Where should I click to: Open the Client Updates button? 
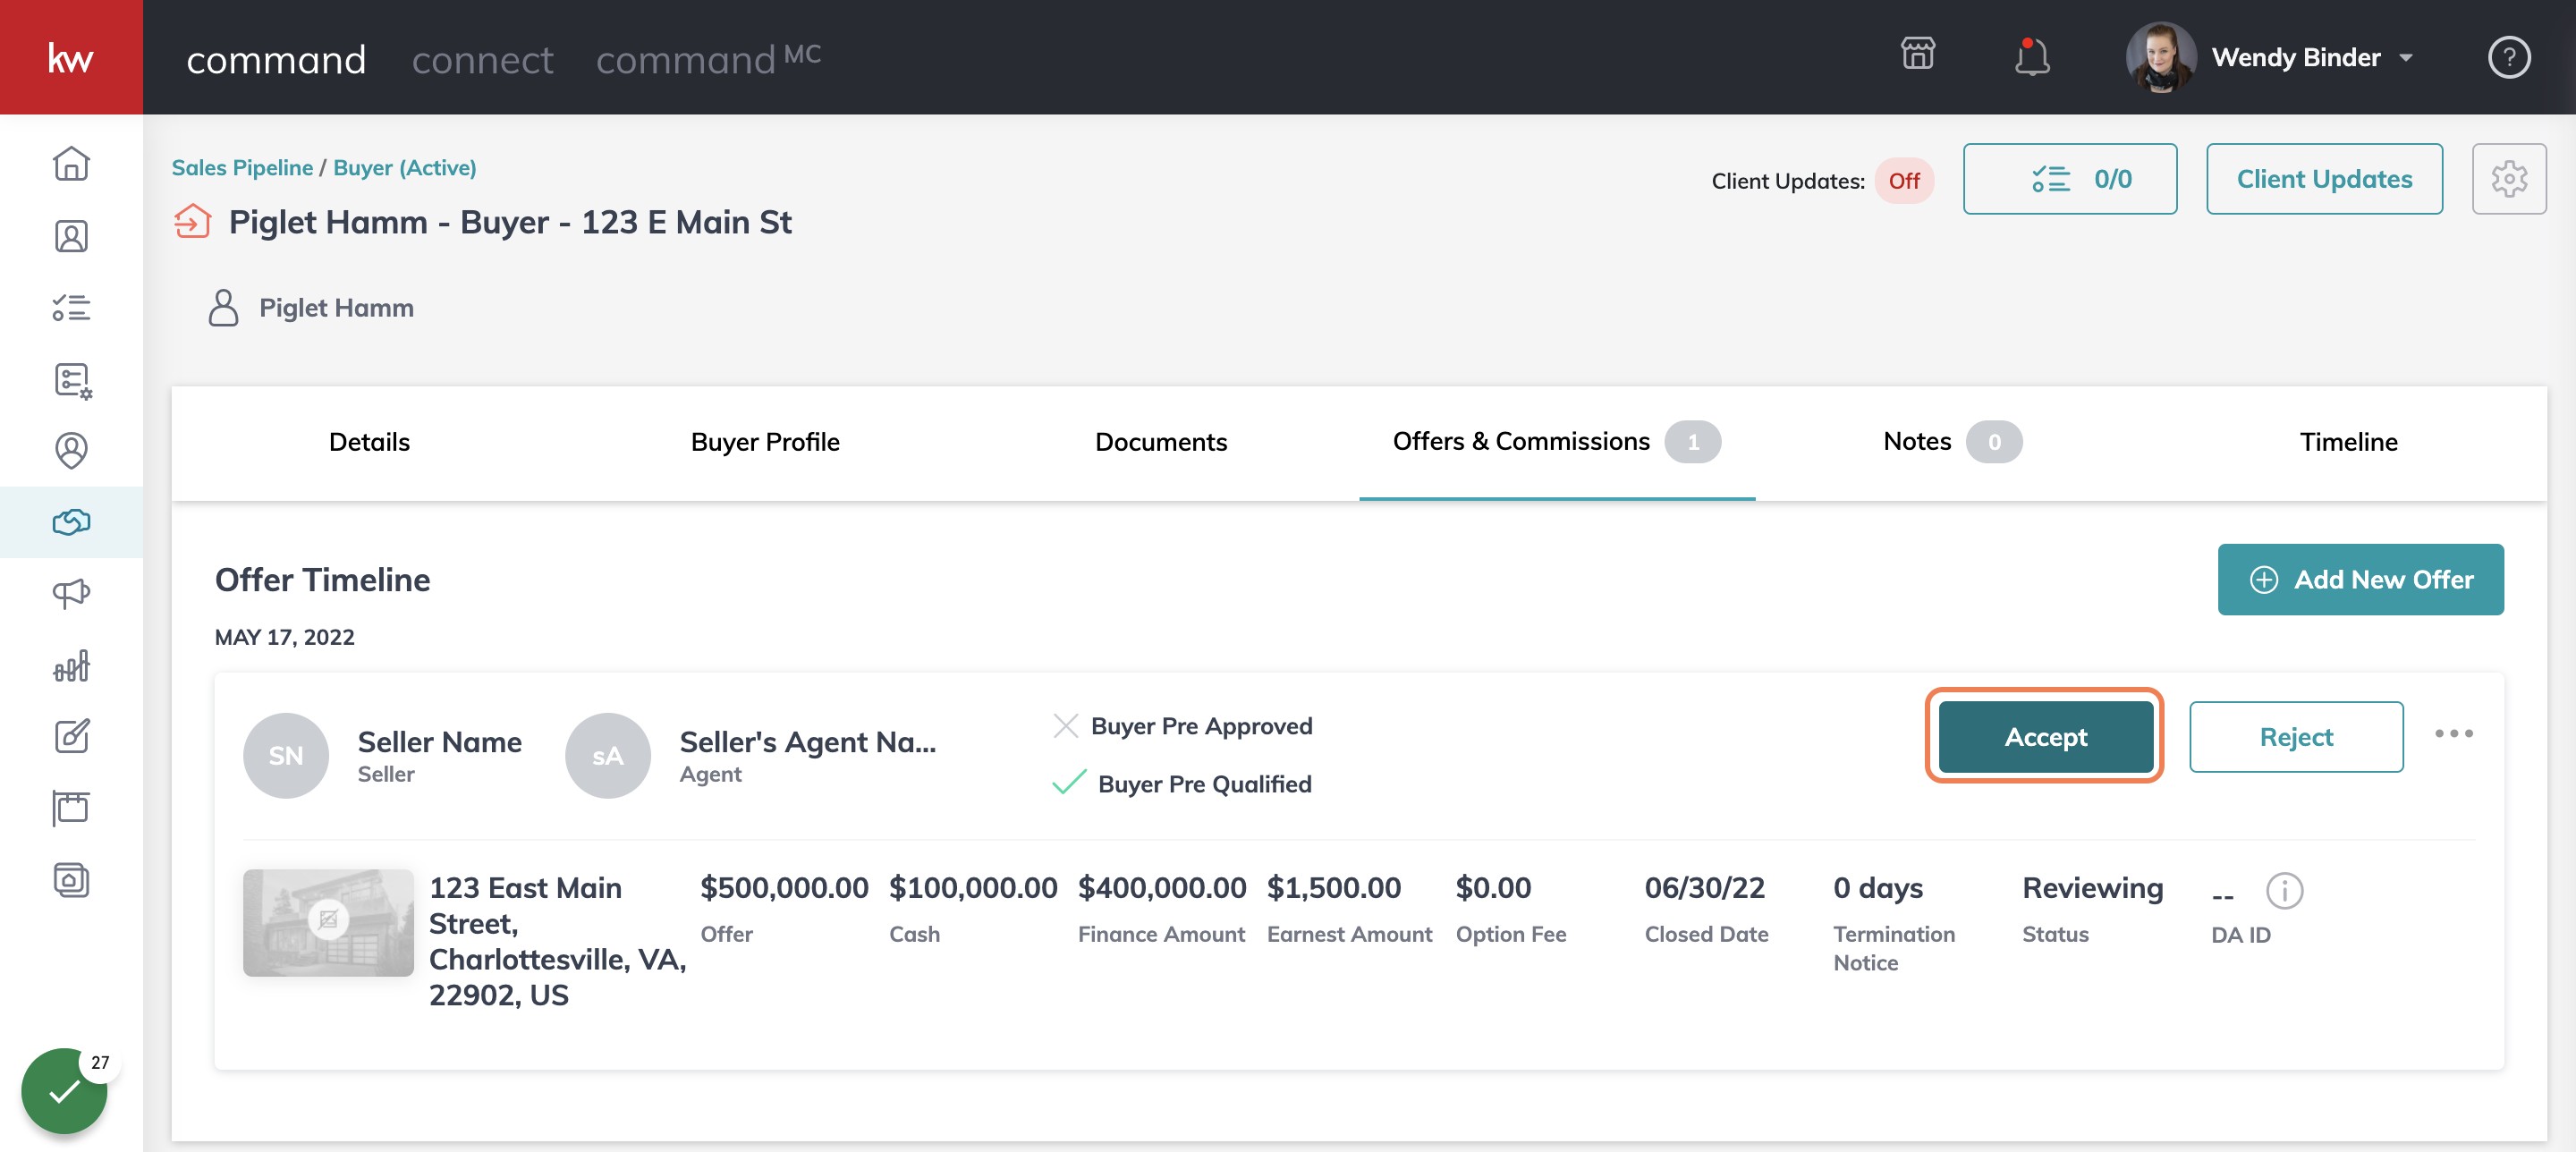2324,179
